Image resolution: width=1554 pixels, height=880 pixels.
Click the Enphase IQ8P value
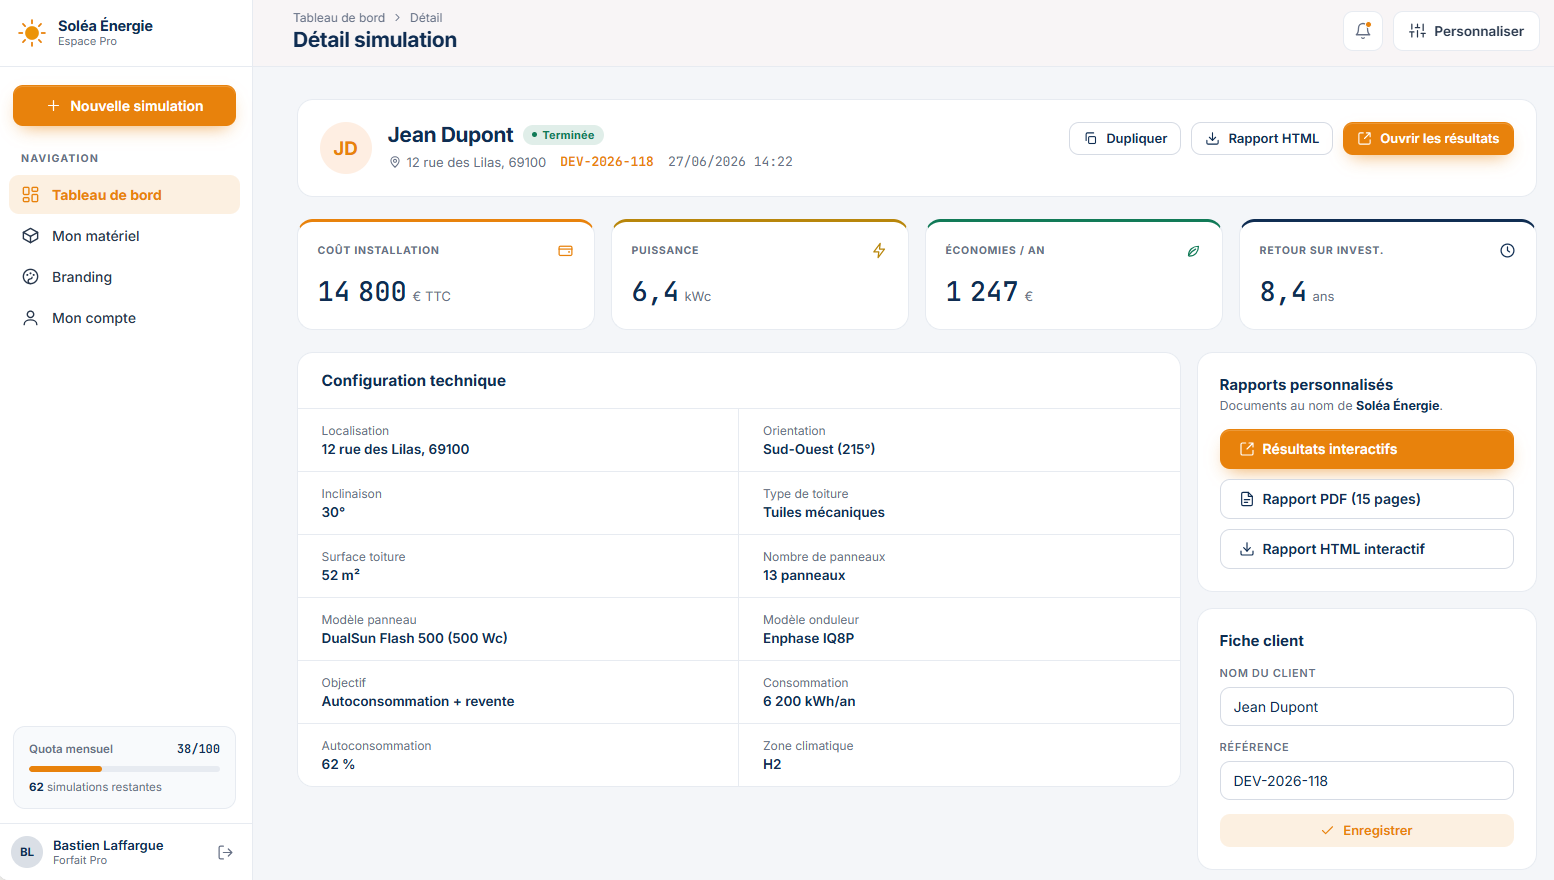(x=809, y=638)
